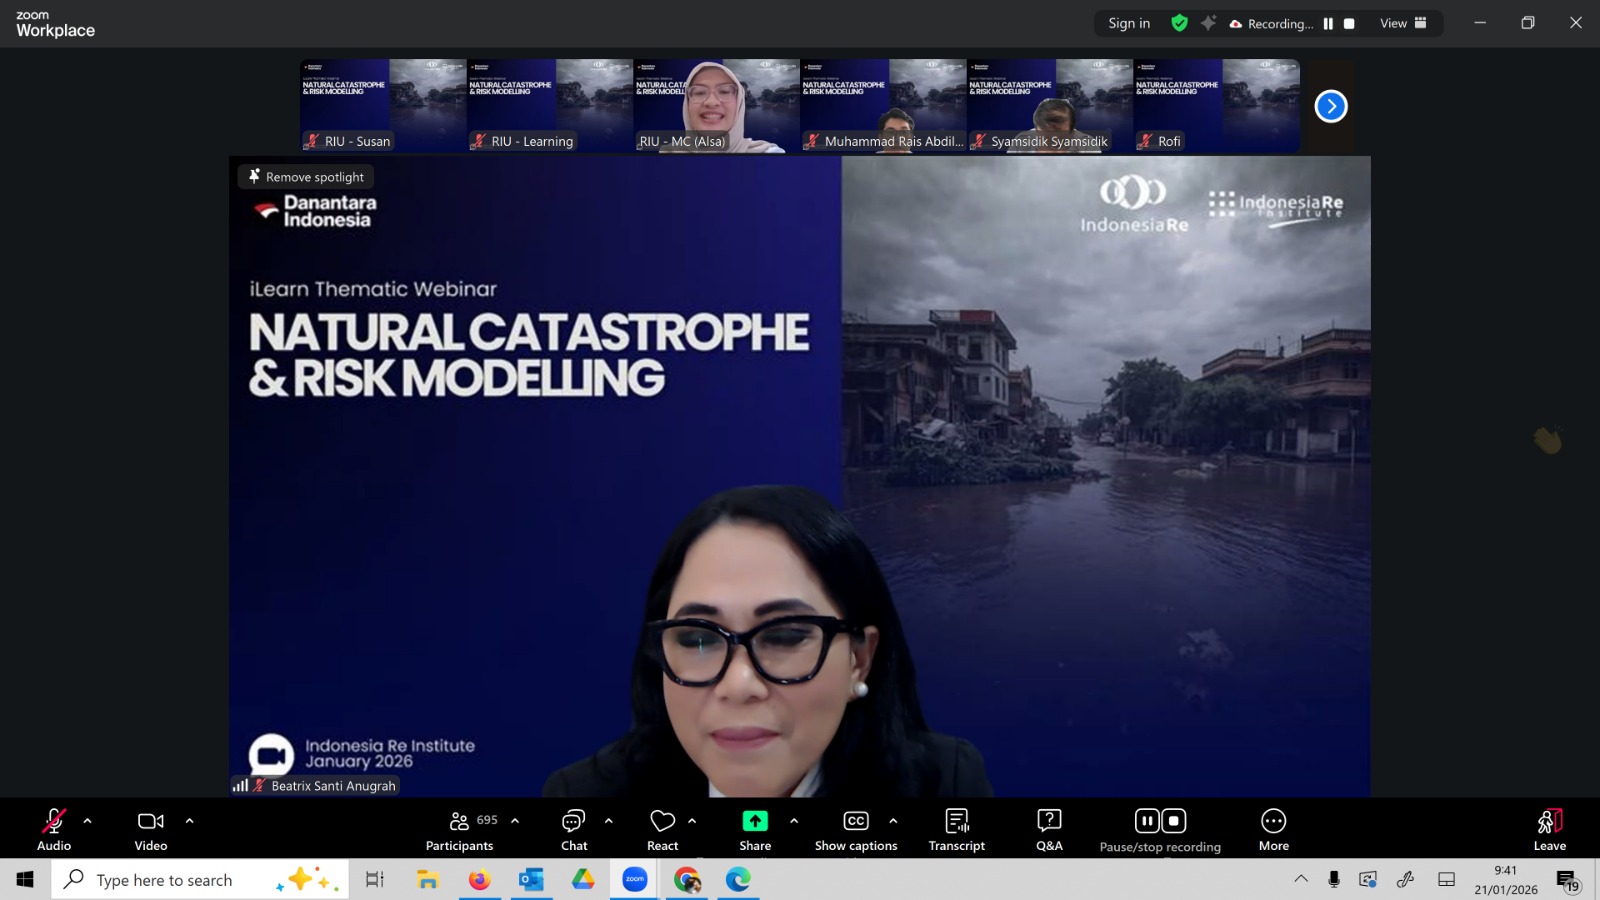
Task: Open the Chat panel
Action: click(574, 829)
